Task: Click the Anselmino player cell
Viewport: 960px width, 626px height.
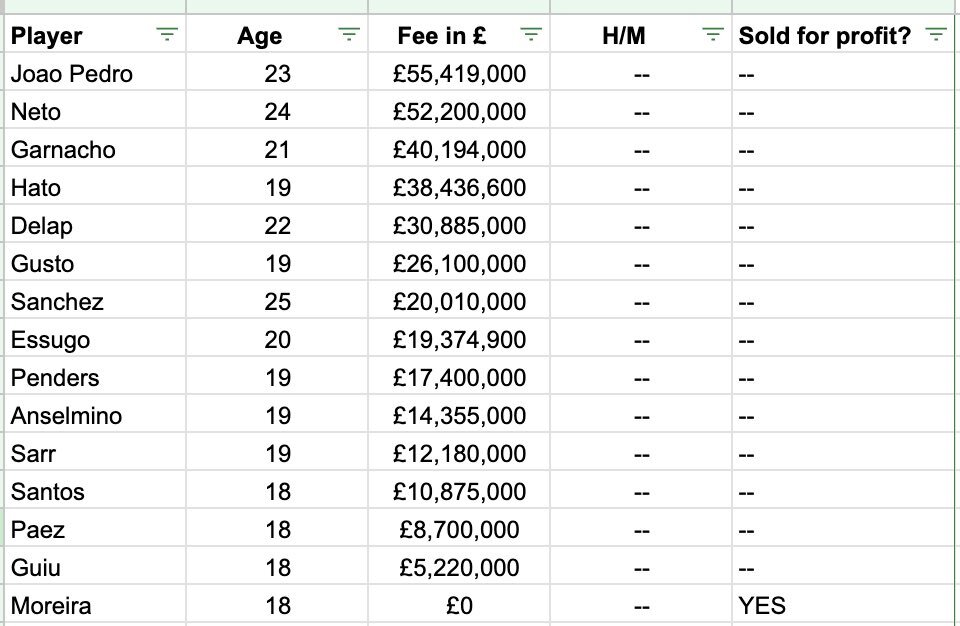Action: click(x=95, y=415)
